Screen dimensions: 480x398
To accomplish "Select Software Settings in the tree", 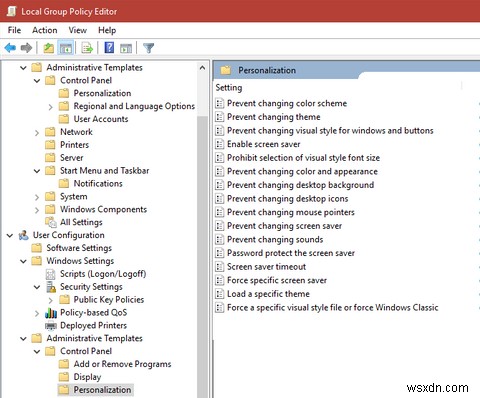I will coord(79,248).
